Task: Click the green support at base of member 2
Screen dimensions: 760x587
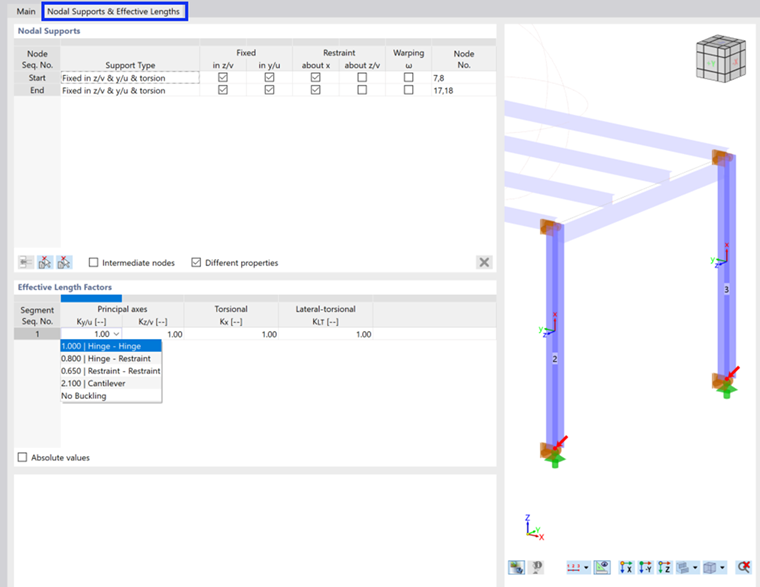Action: tap(555, 459)
